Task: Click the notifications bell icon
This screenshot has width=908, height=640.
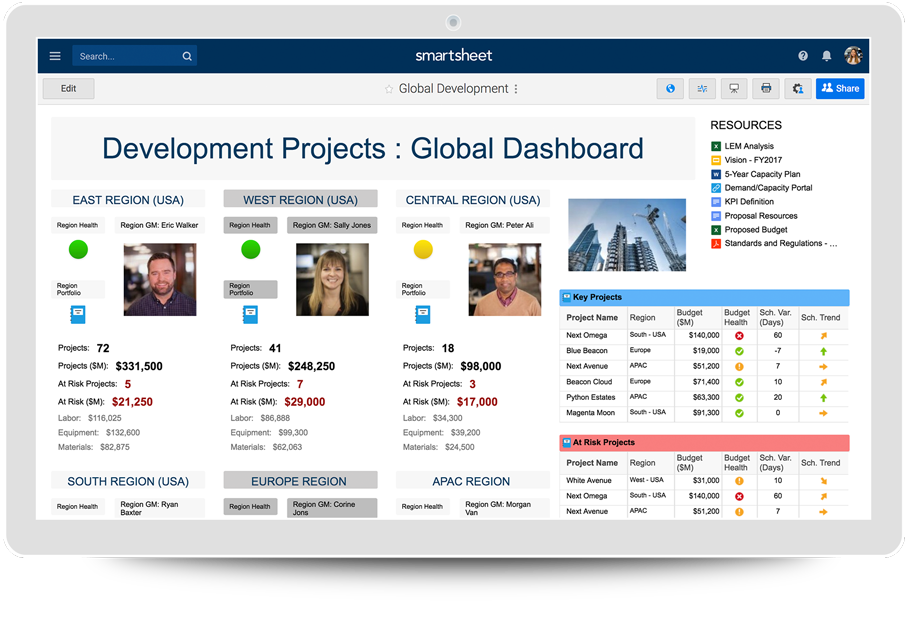Action: (825, 56)
